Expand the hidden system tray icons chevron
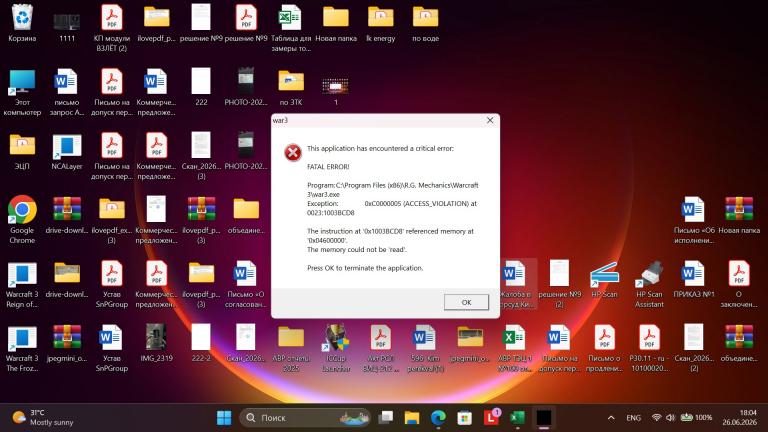Screen dimensions: 768x432 pyautogui.click(x=611, y=418)
